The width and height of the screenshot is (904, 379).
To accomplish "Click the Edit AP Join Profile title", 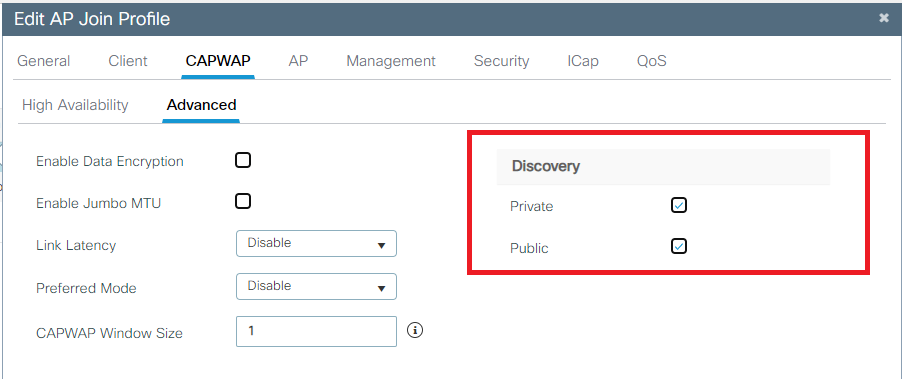I will pyautogui.click(x=92, y=19).
